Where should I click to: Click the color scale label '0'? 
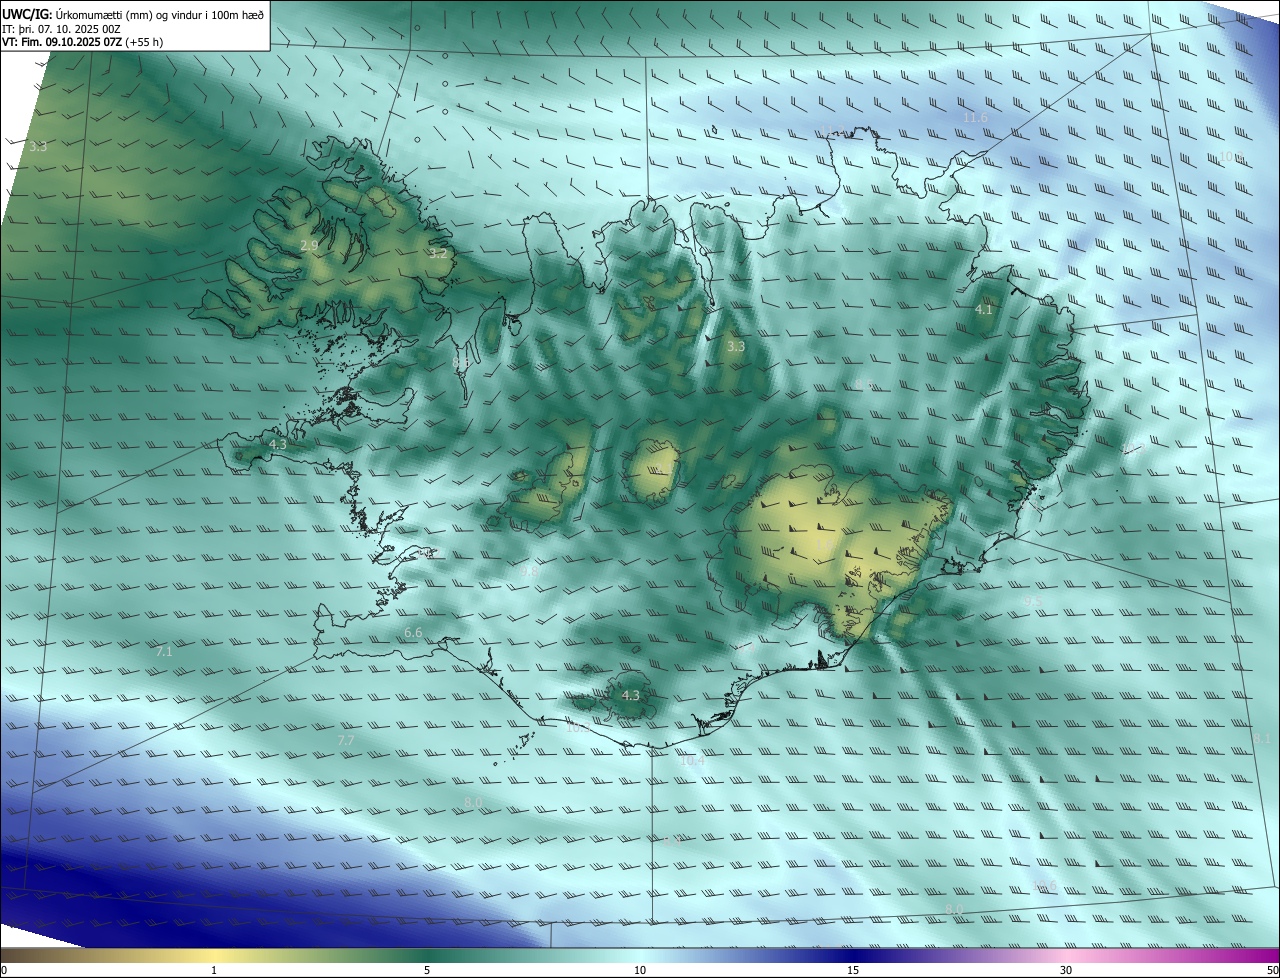point(4,970)
